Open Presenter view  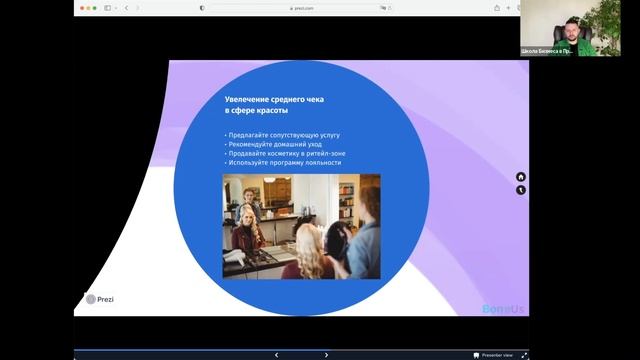[493, 355]
